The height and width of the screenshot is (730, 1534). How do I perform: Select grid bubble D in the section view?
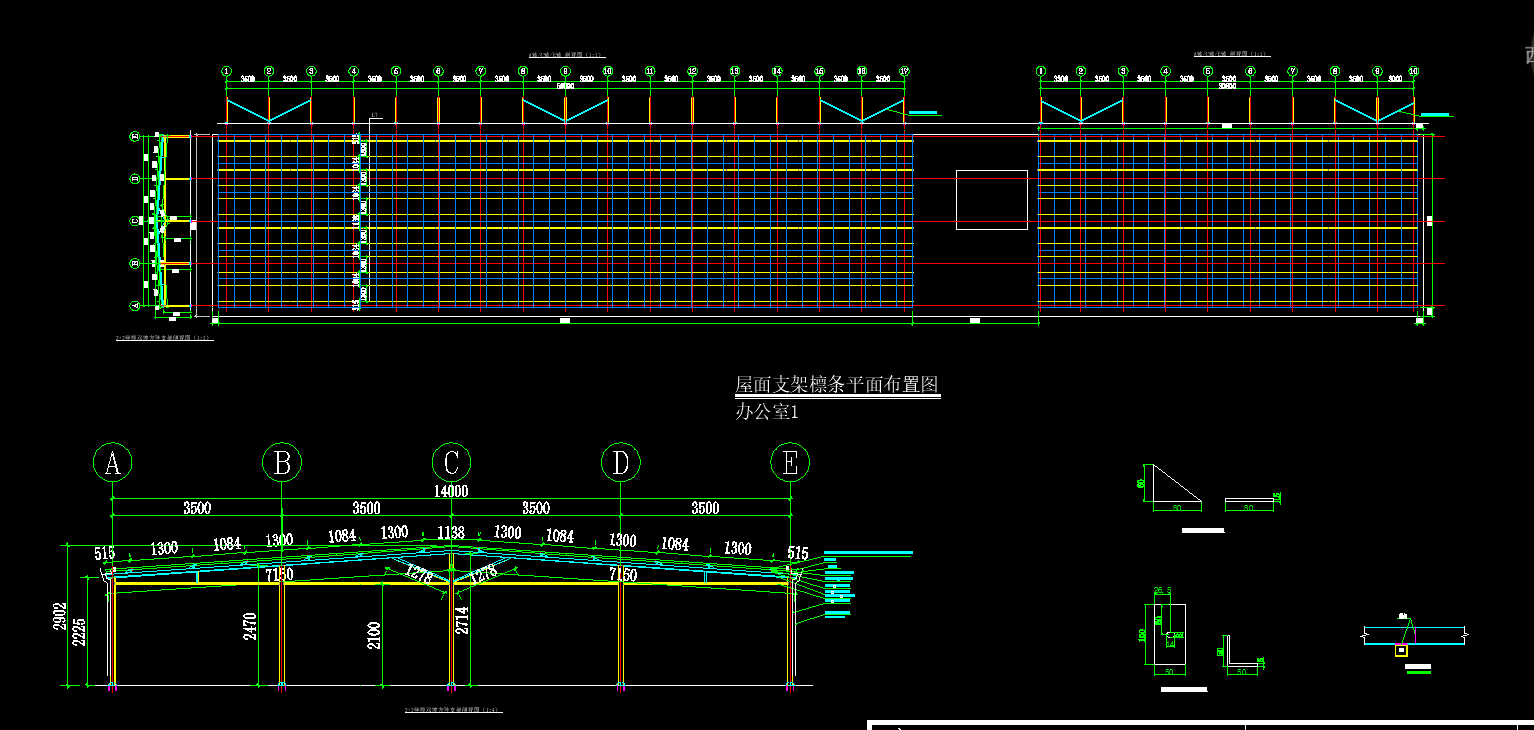coord(621,463)
